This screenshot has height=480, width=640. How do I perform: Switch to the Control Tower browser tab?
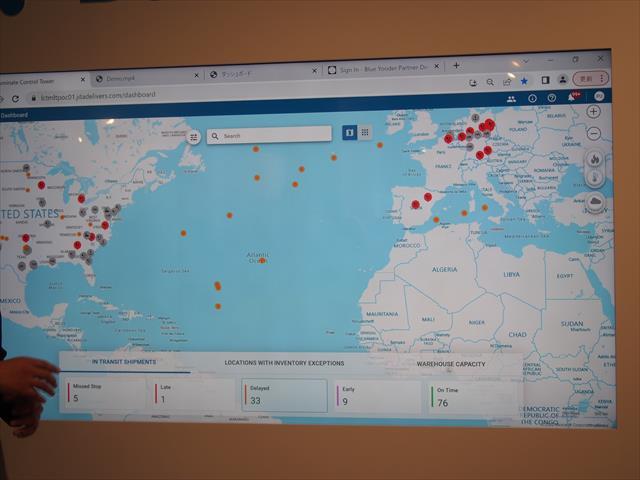43,81
